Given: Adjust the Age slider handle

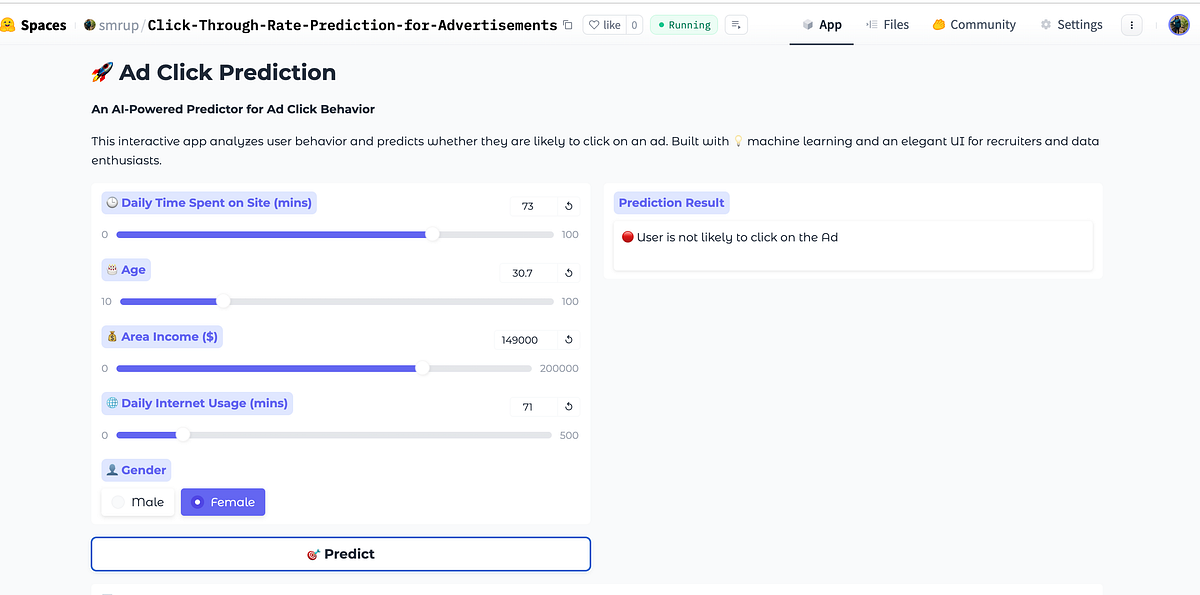Looking at the screenshot, I should [224, 300].
